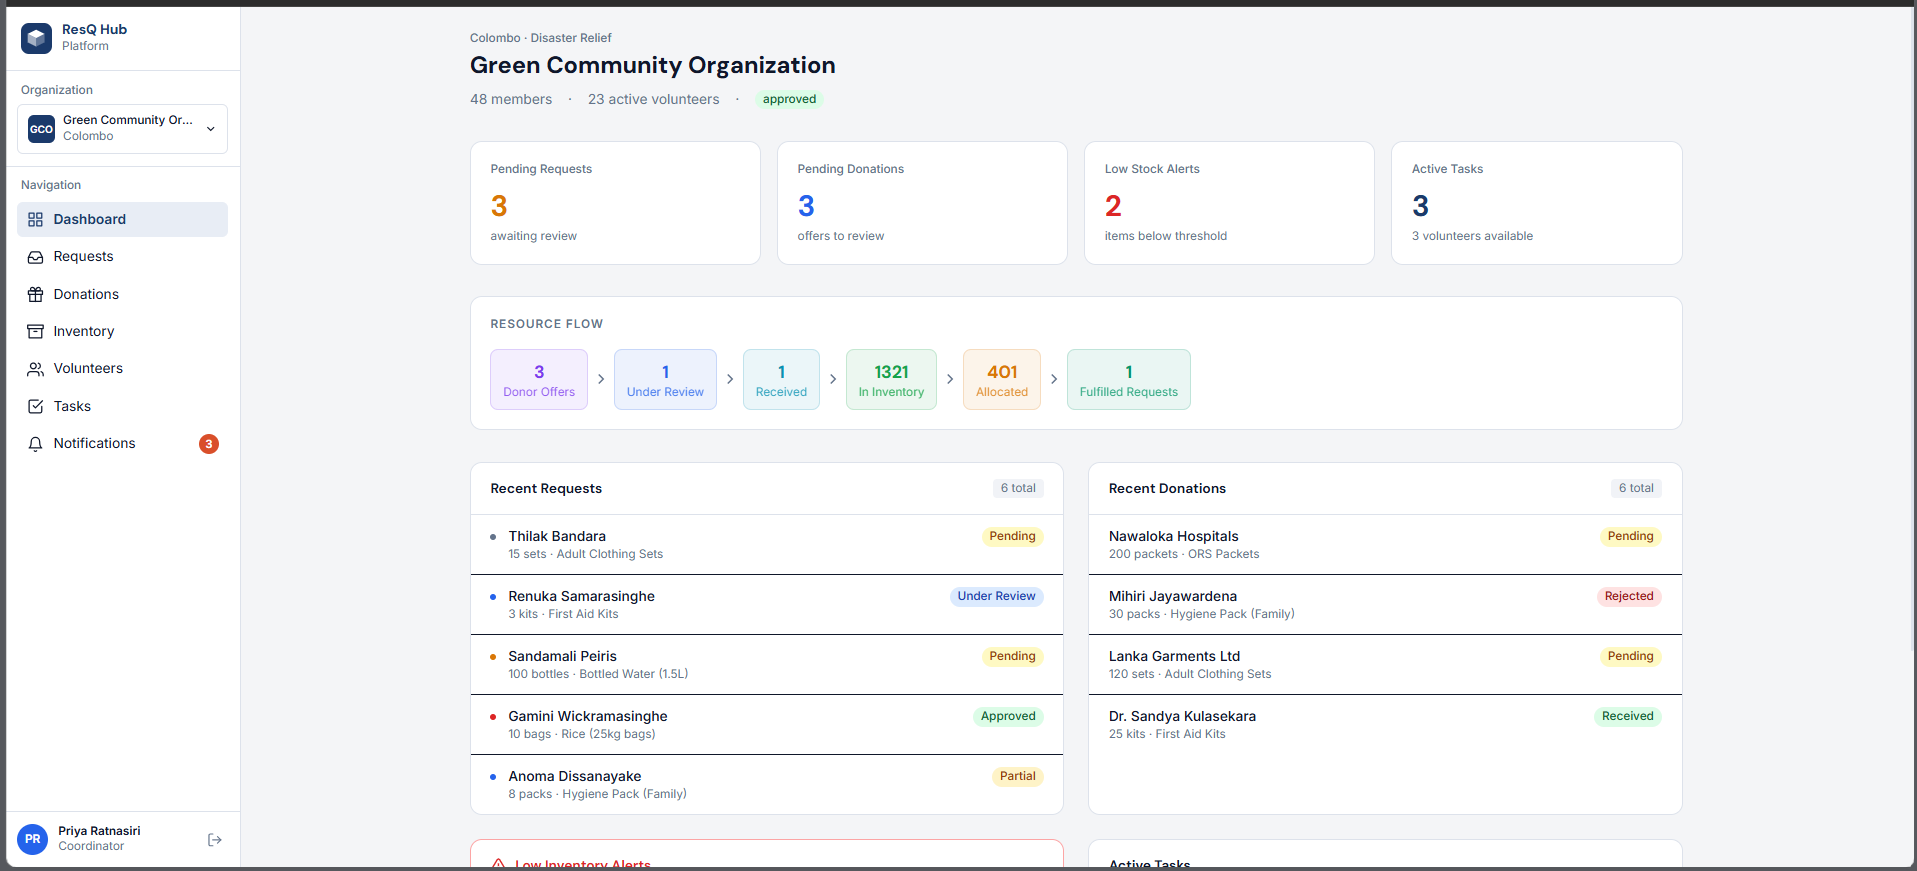Open the Low Stock Alerts card

(x=1229, y=203)
